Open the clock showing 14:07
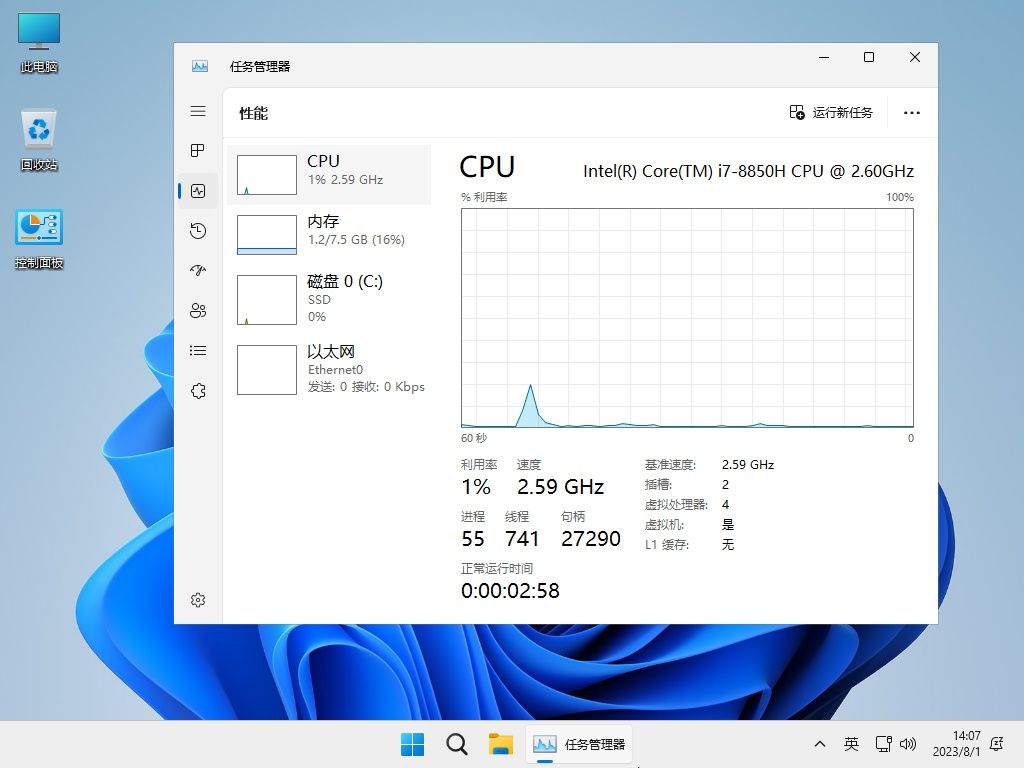Image resolution: width=1024 pixels, height=768 pixels. 957,744
